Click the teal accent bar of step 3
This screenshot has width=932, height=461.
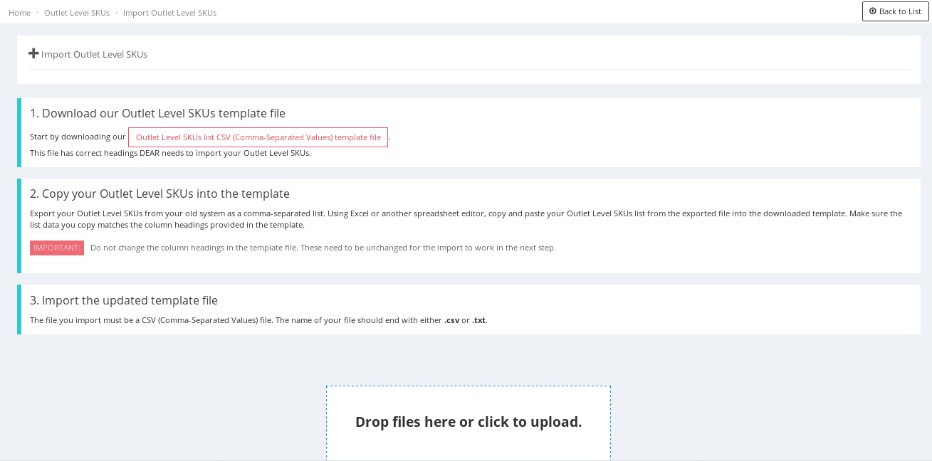18,309
